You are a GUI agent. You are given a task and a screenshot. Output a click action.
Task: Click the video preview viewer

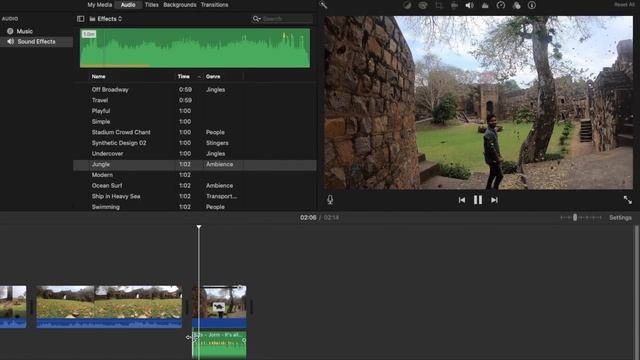click(x=478, y=102)
